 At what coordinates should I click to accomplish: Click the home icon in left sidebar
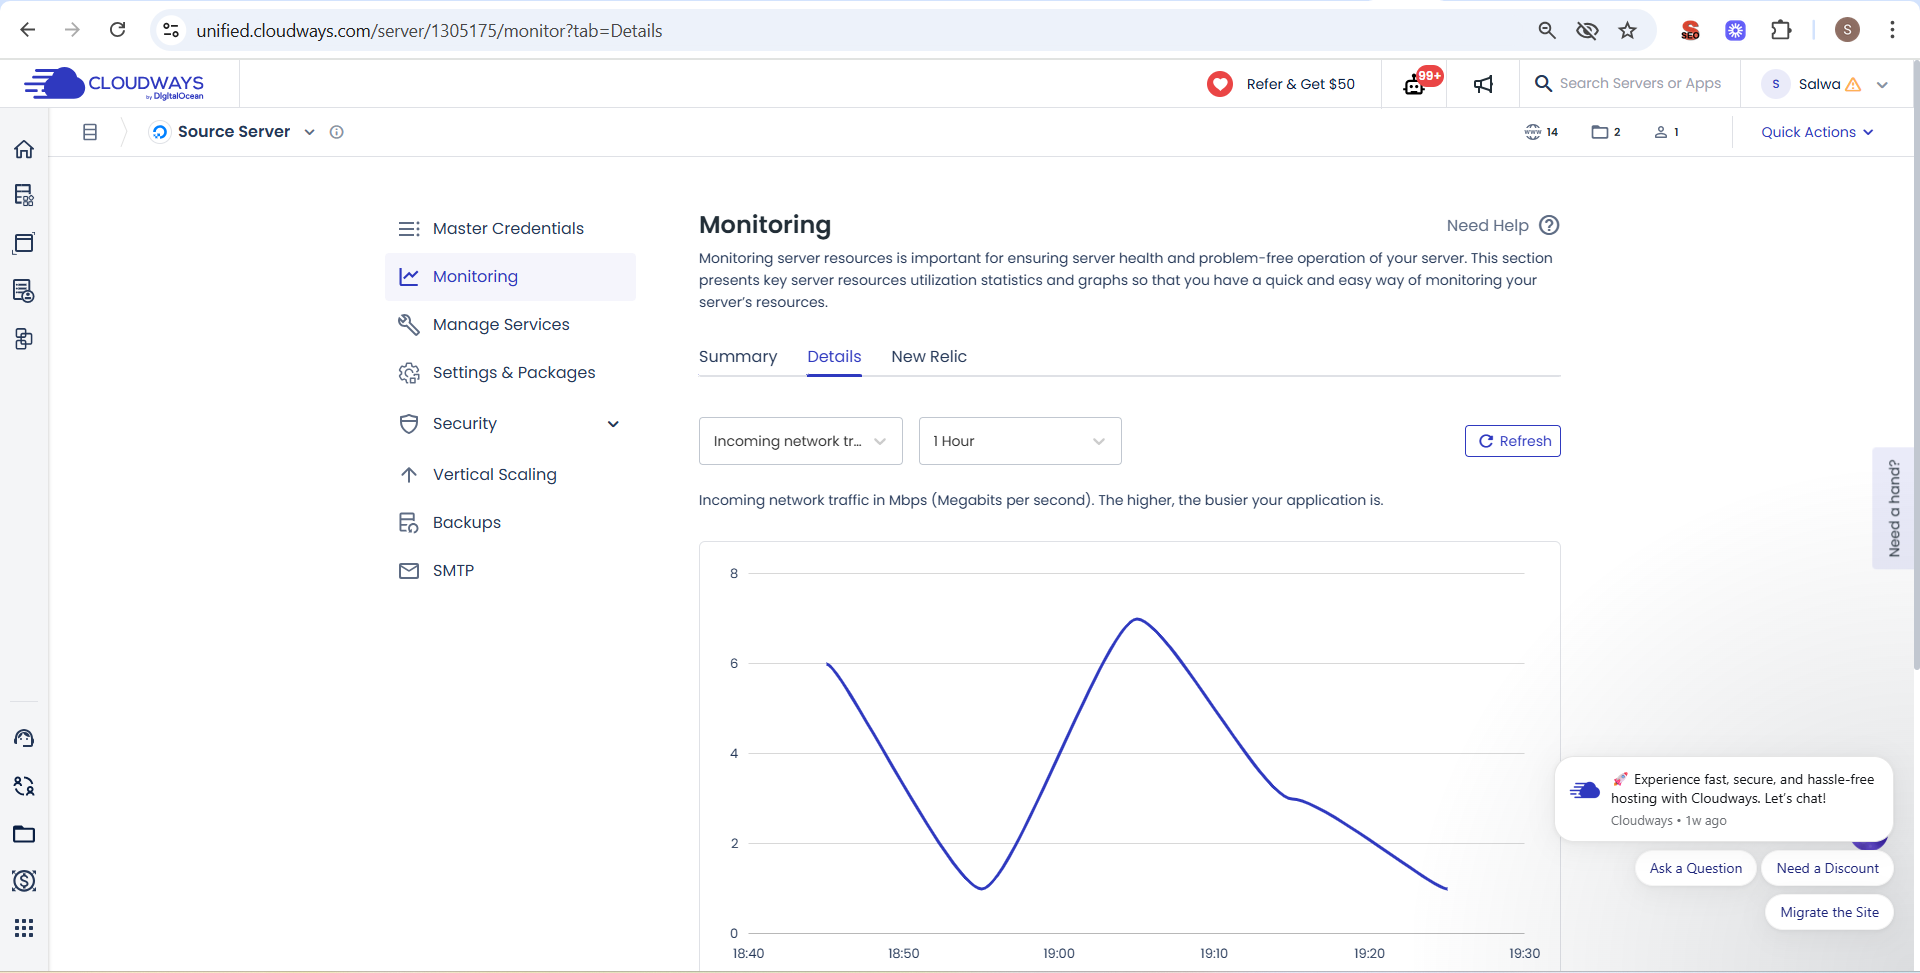[24, 149]
